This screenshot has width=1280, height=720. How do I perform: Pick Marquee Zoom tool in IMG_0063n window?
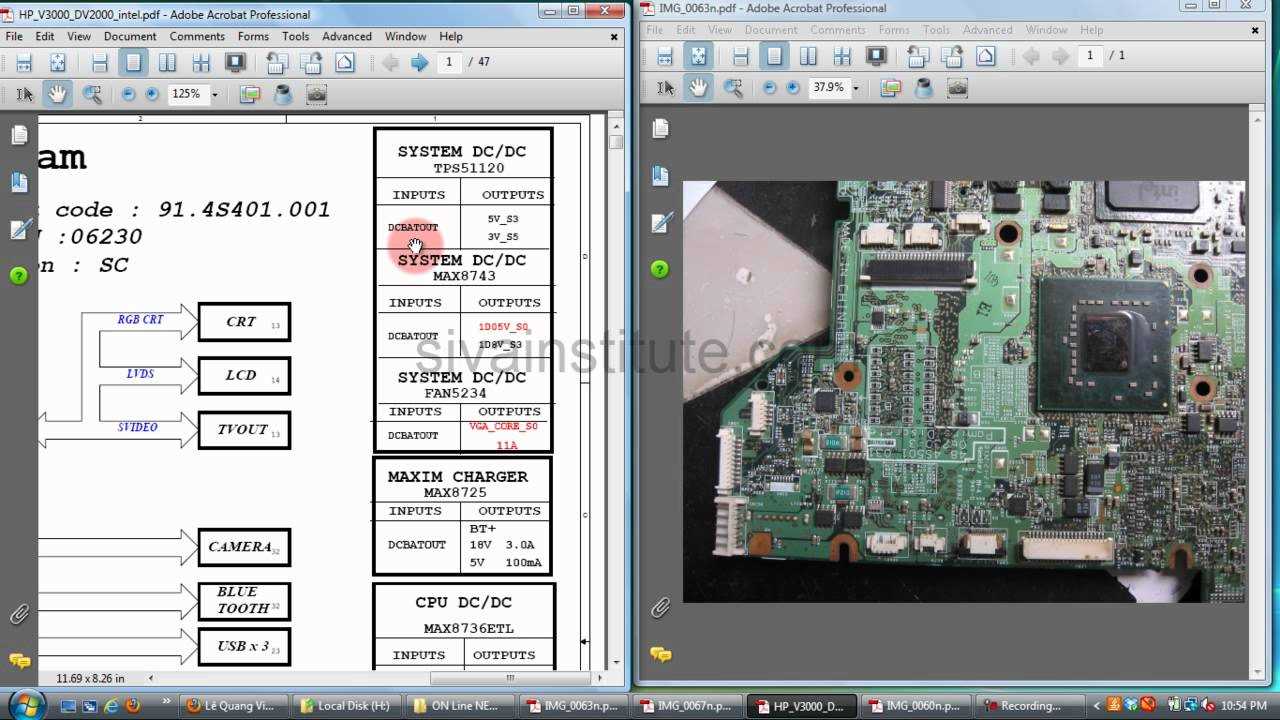point(733,87)
